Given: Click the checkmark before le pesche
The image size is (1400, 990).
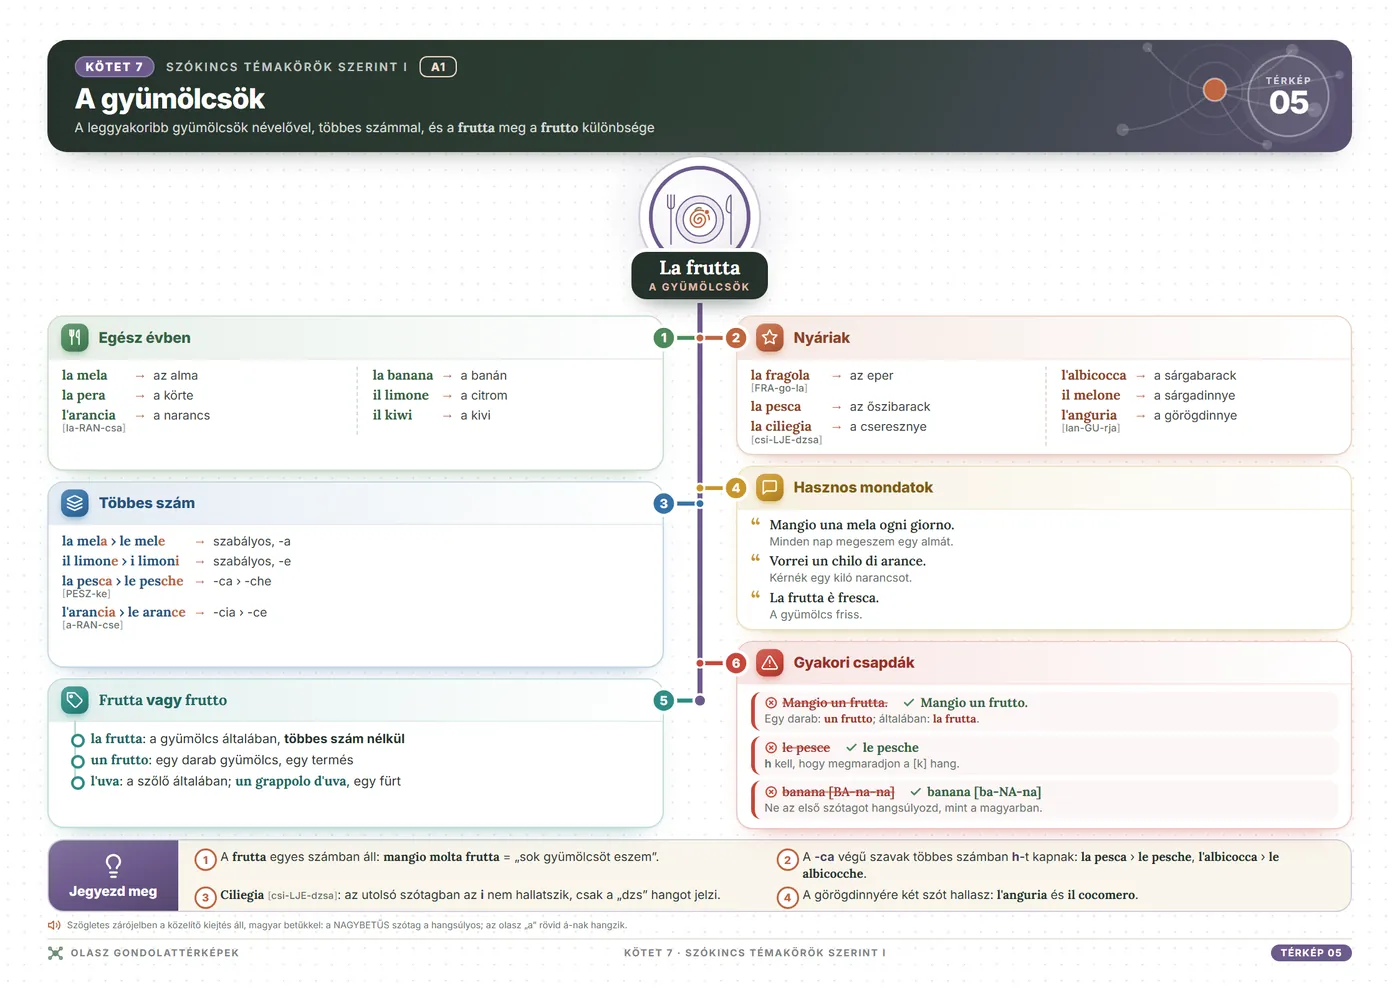Looking at the screenshot, I should click(x=852, y=748).
